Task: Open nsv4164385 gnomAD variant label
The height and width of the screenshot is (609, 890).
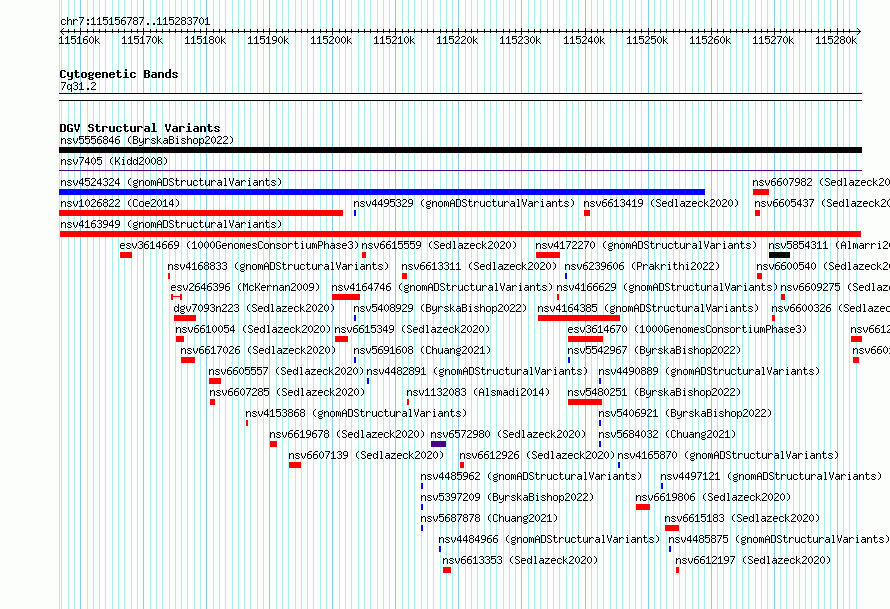Action: click(x=648, y=308)
